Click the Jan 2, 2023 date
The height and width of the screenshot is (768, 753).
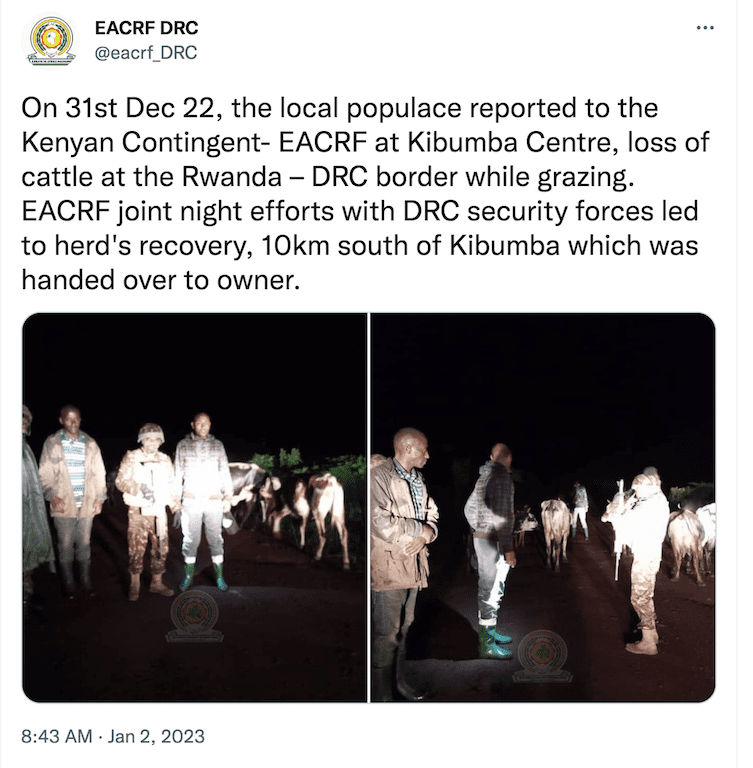click(x=156, y=736)
